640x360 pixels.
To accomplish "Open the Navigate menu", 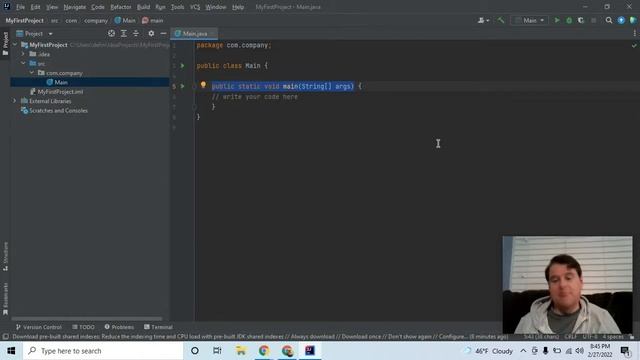I will point(75,7).
